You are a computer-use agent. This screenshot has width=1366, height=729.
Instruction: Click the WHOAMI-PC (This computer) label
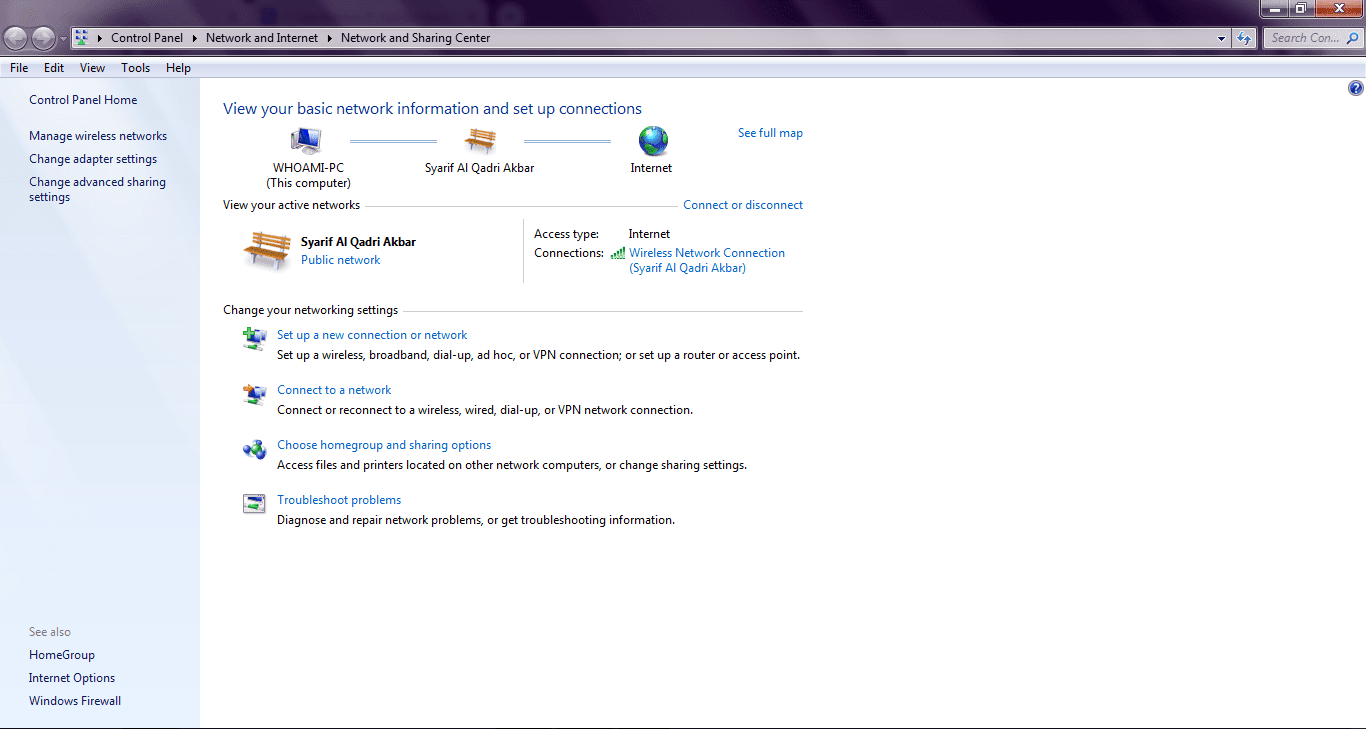pyautogui.click(x=308, y=176)
